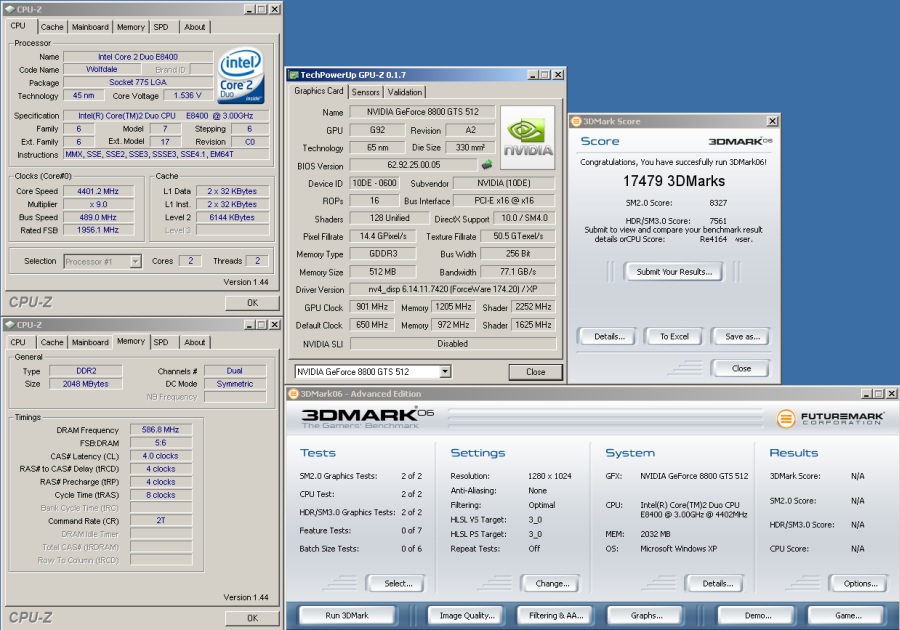Click the Core Speed 4401.2 MHz value
Viewport: 900px width, 630px height.
[x=98, y=191]
